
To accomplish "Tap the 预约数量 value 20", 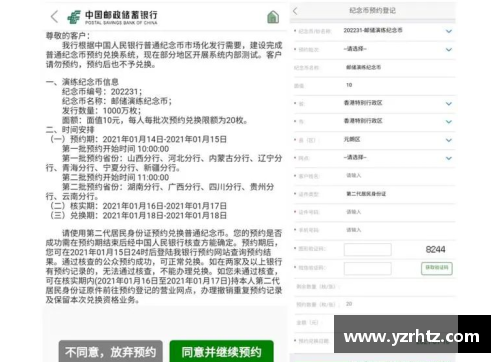I will tap(349, 304).
